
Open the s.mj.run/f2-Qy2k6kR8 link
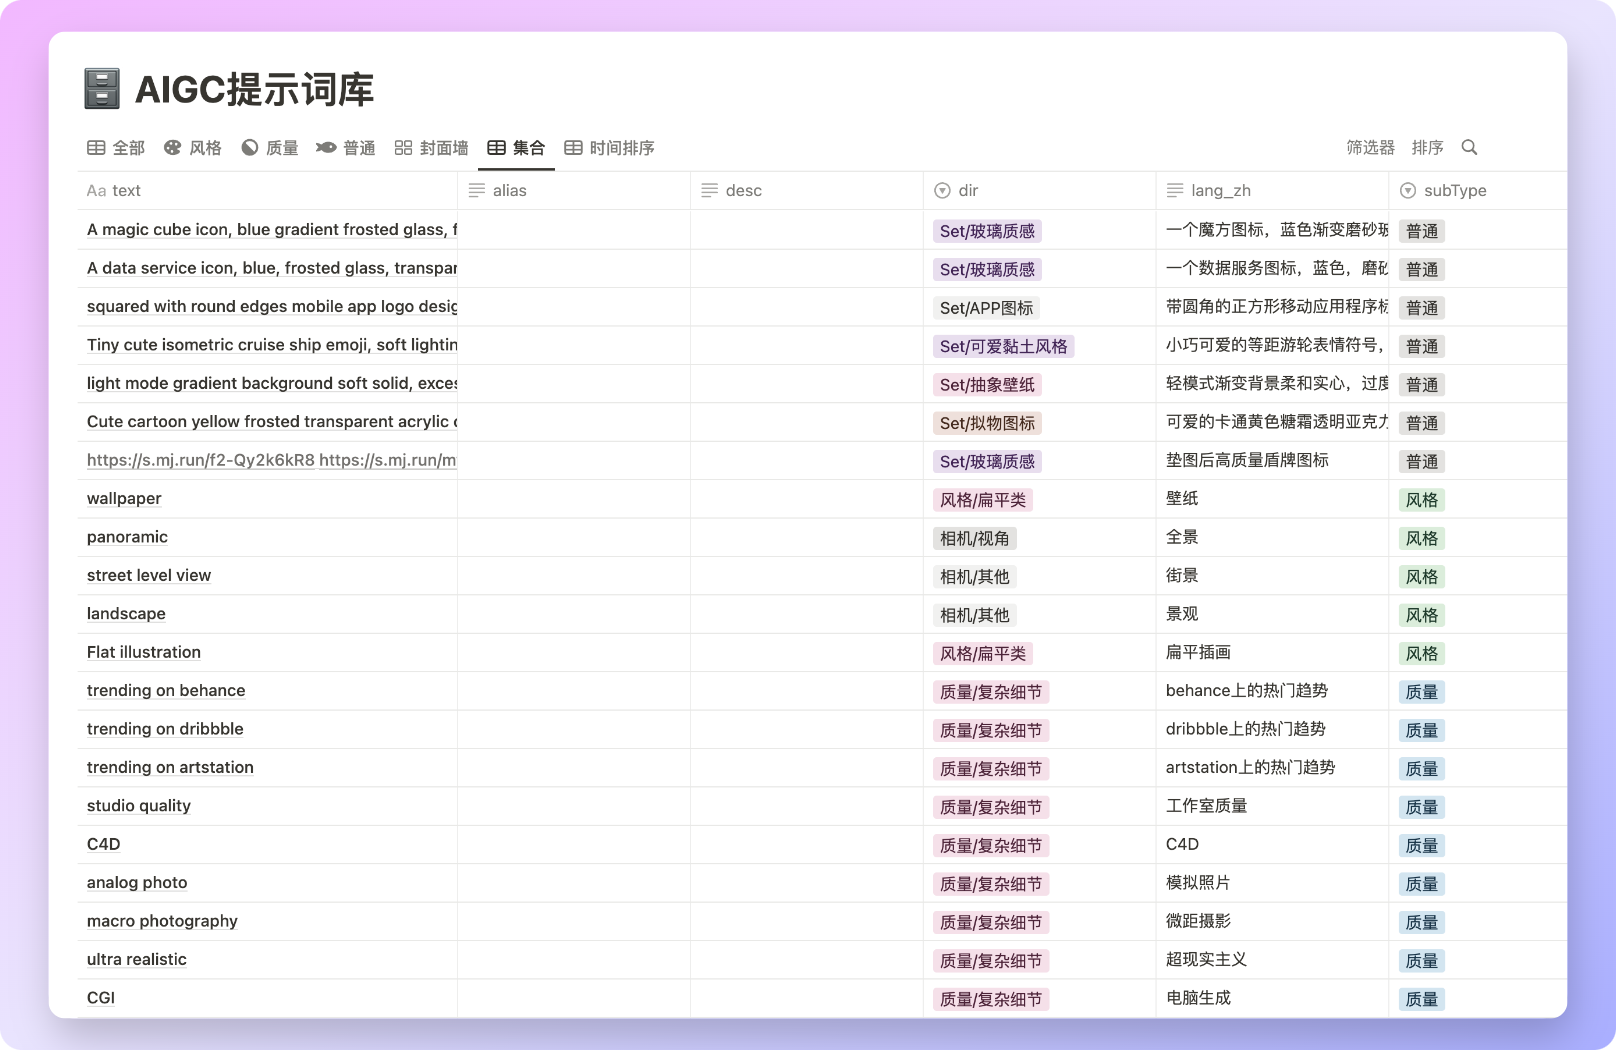[x=200, y=460]
